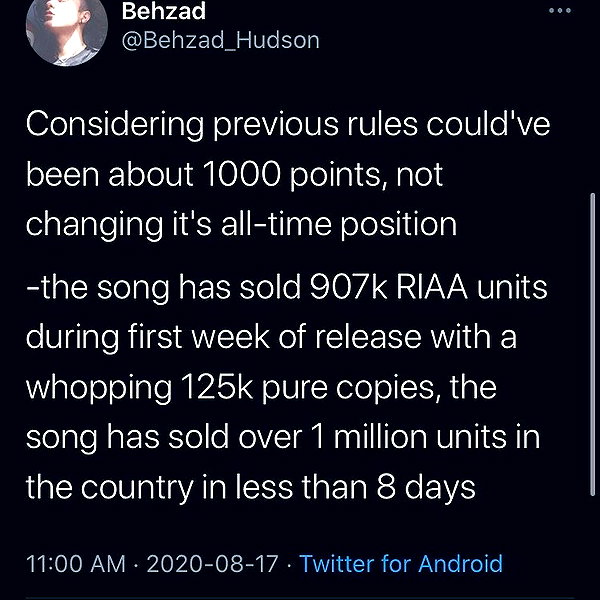Click the display name Behzad
Viewport: 600px width, 600px height.
tap(164, 11)
